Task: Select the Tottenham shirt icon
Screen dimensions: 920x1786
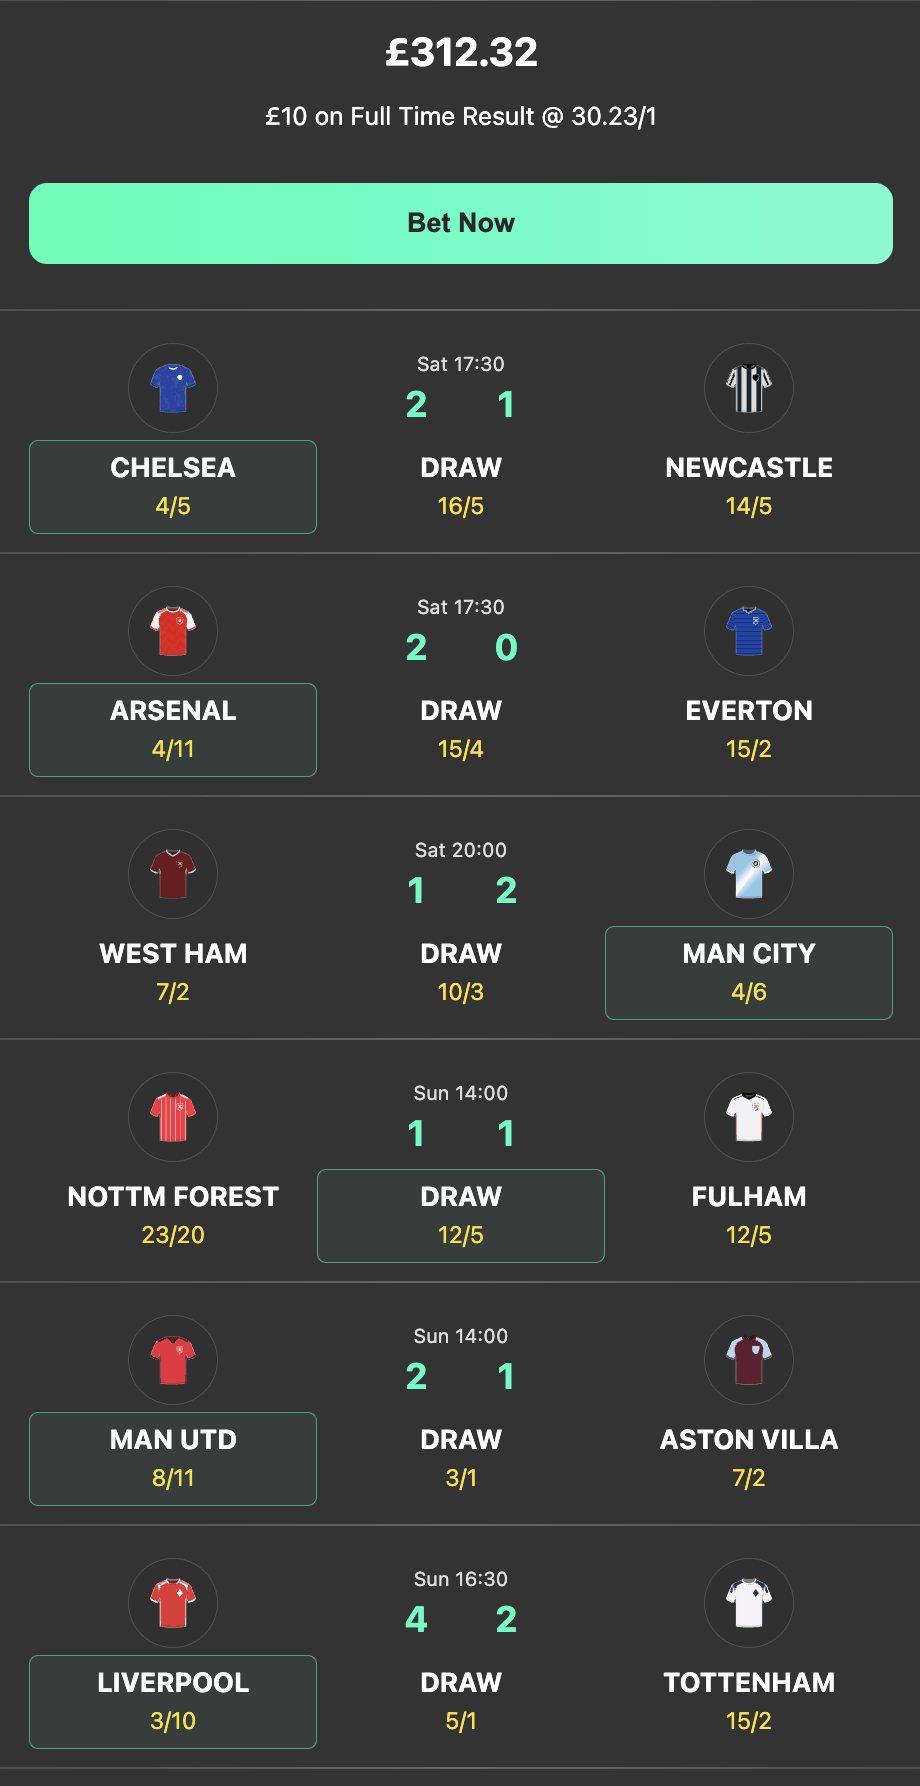Action: [x=748, y=1603]
